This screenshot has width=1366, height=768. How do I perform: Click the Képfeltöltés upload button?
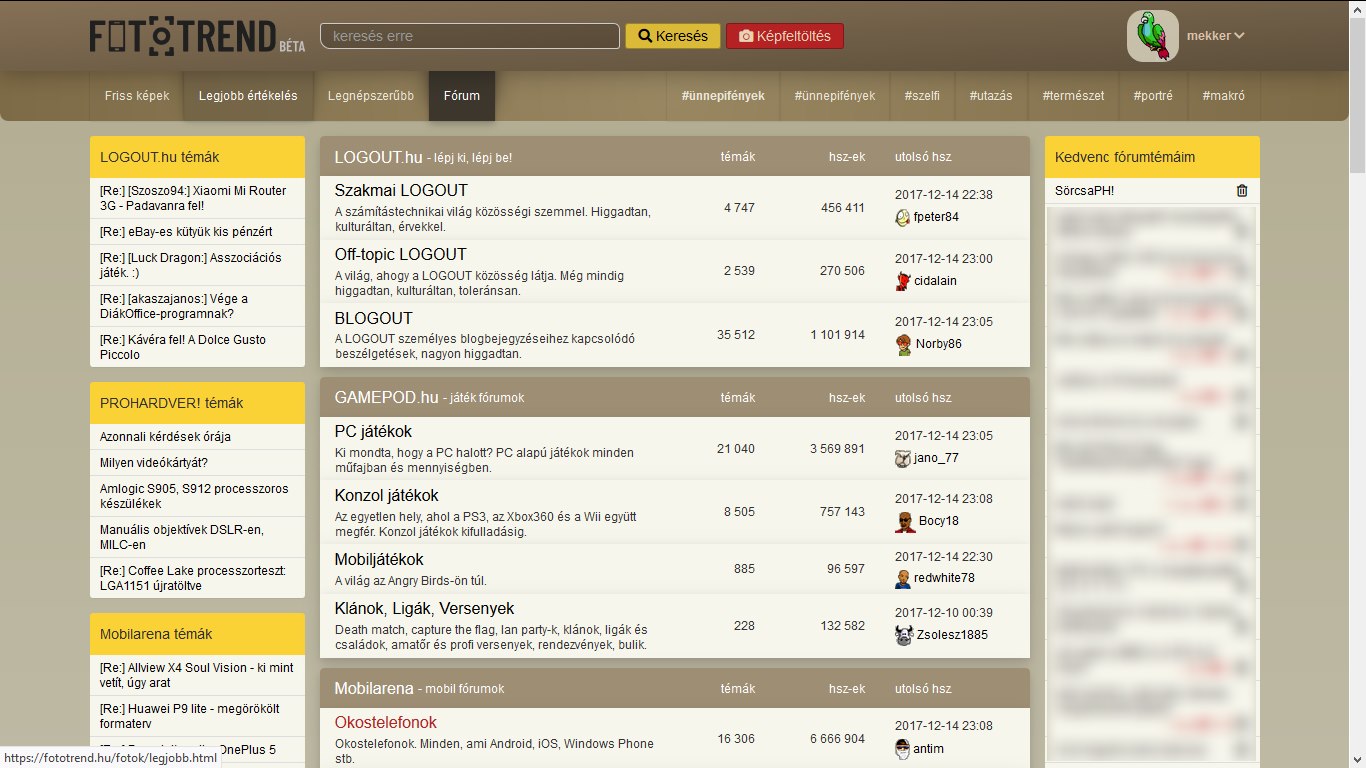click(x=785, y=36)
